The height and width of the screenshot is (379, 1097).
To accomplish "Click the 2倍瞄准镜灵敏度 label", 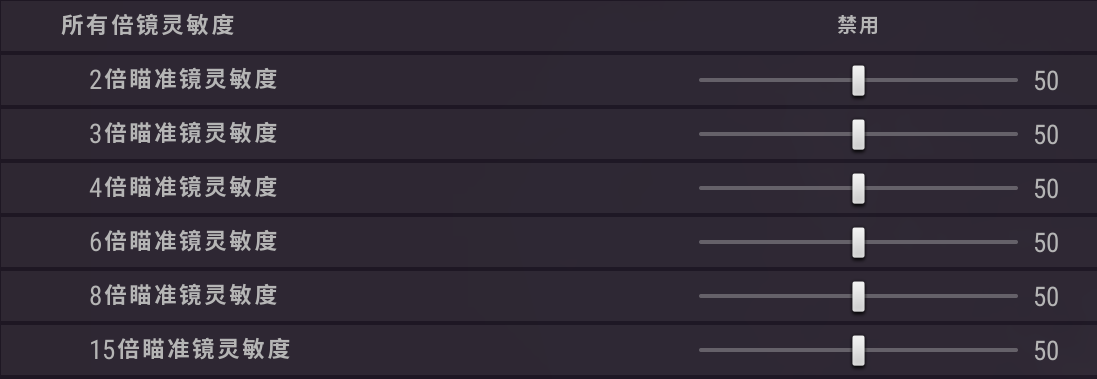I will click(x=183, y=80).
